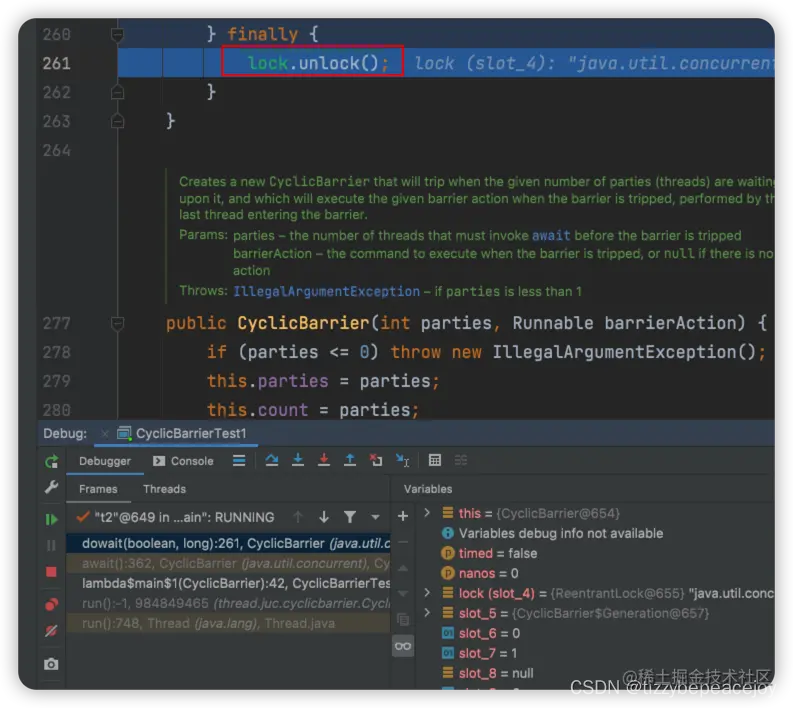Open the Frames tab
This screenshot has height=708, width=793.
point(98,489)
